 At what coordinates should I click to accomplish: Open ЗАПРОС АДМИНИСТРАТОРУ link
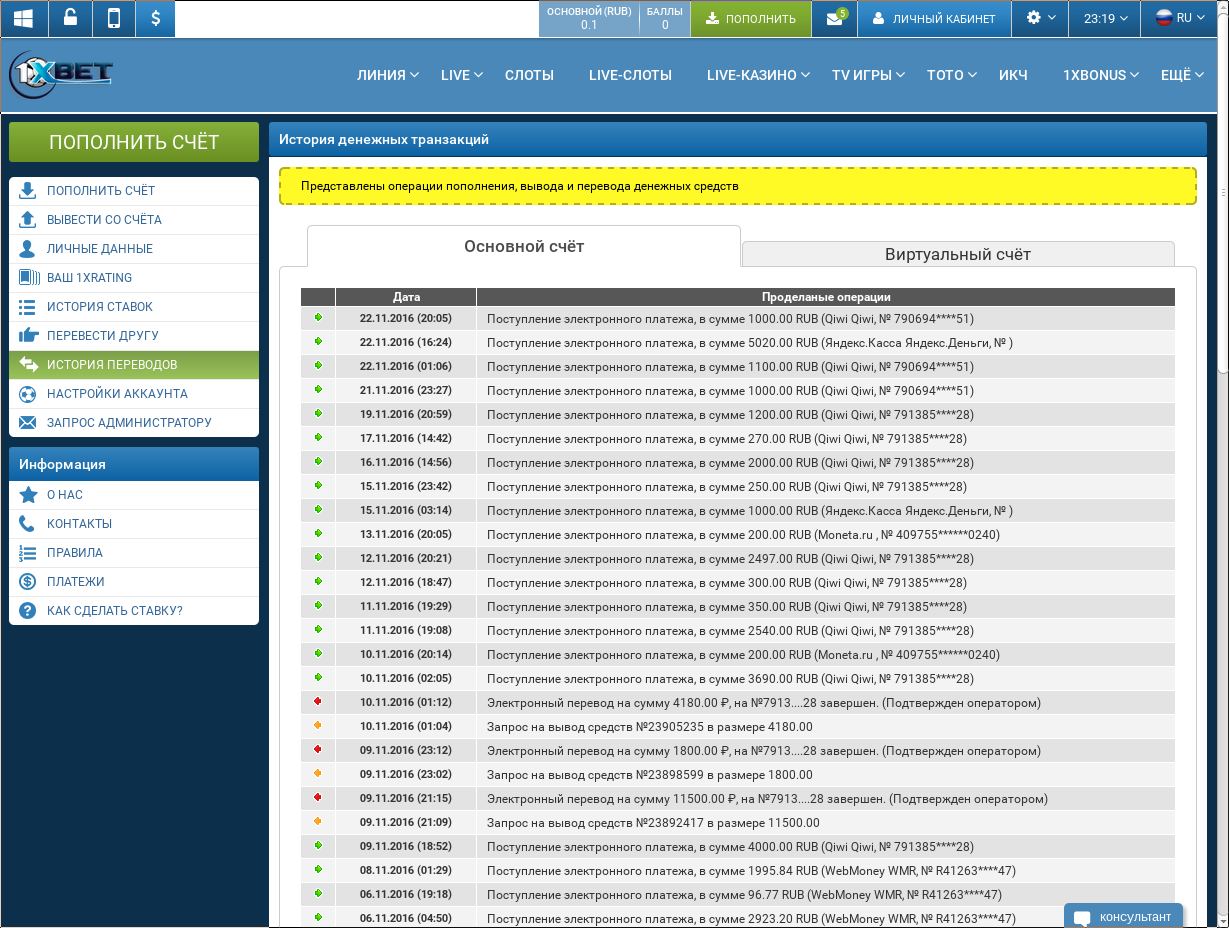[129, 422]
